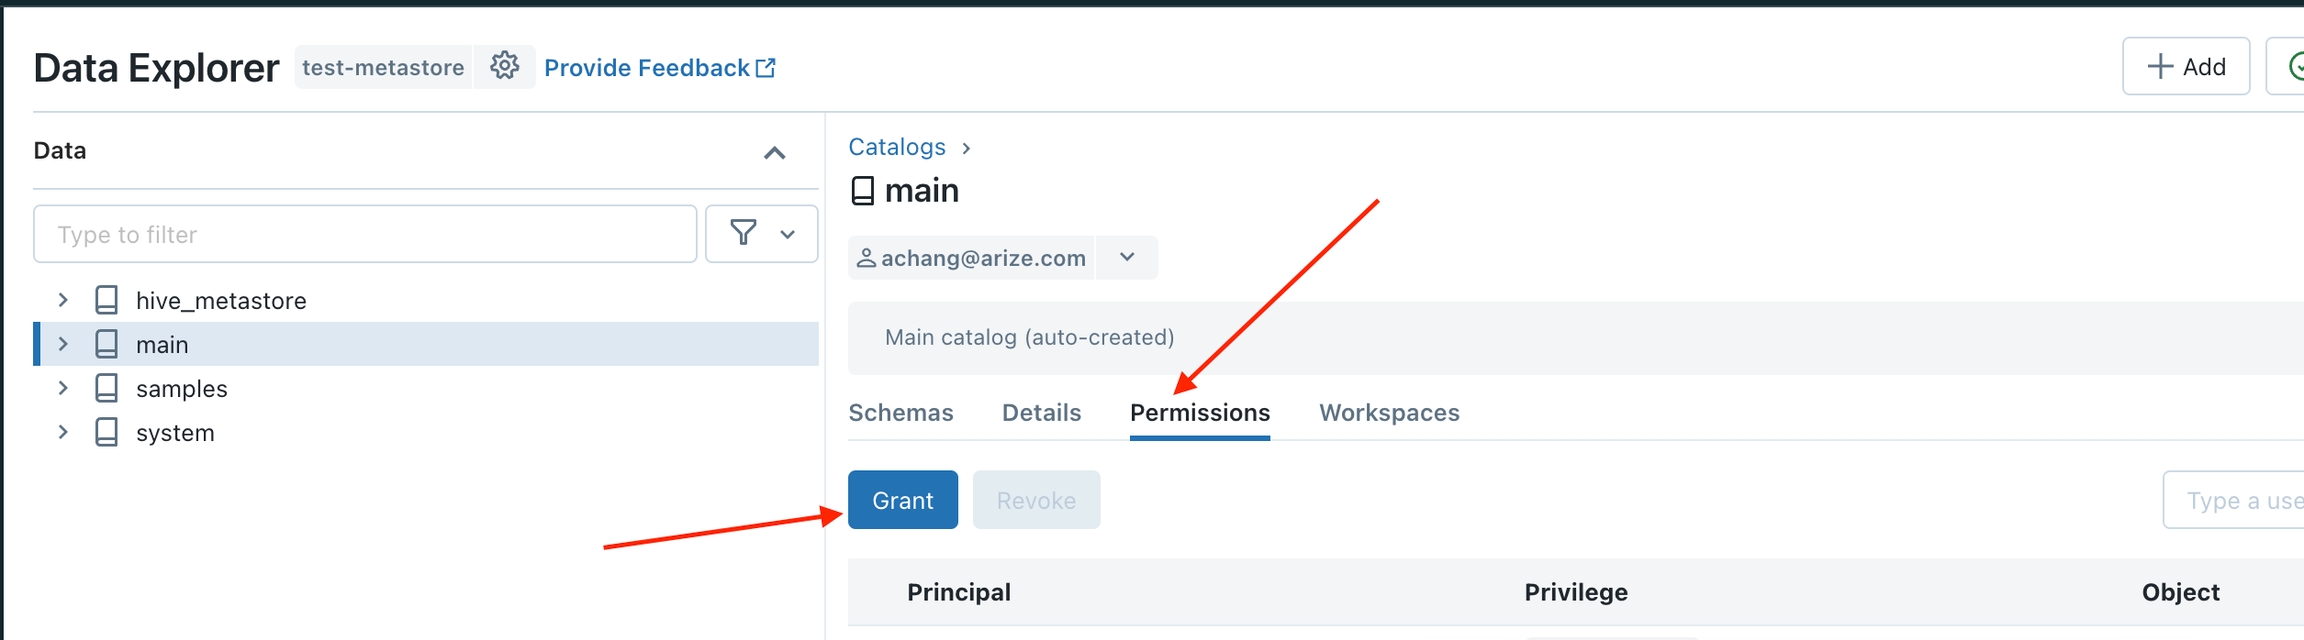
Task: Click the samples catalog book icon
Action: point(106,388)
